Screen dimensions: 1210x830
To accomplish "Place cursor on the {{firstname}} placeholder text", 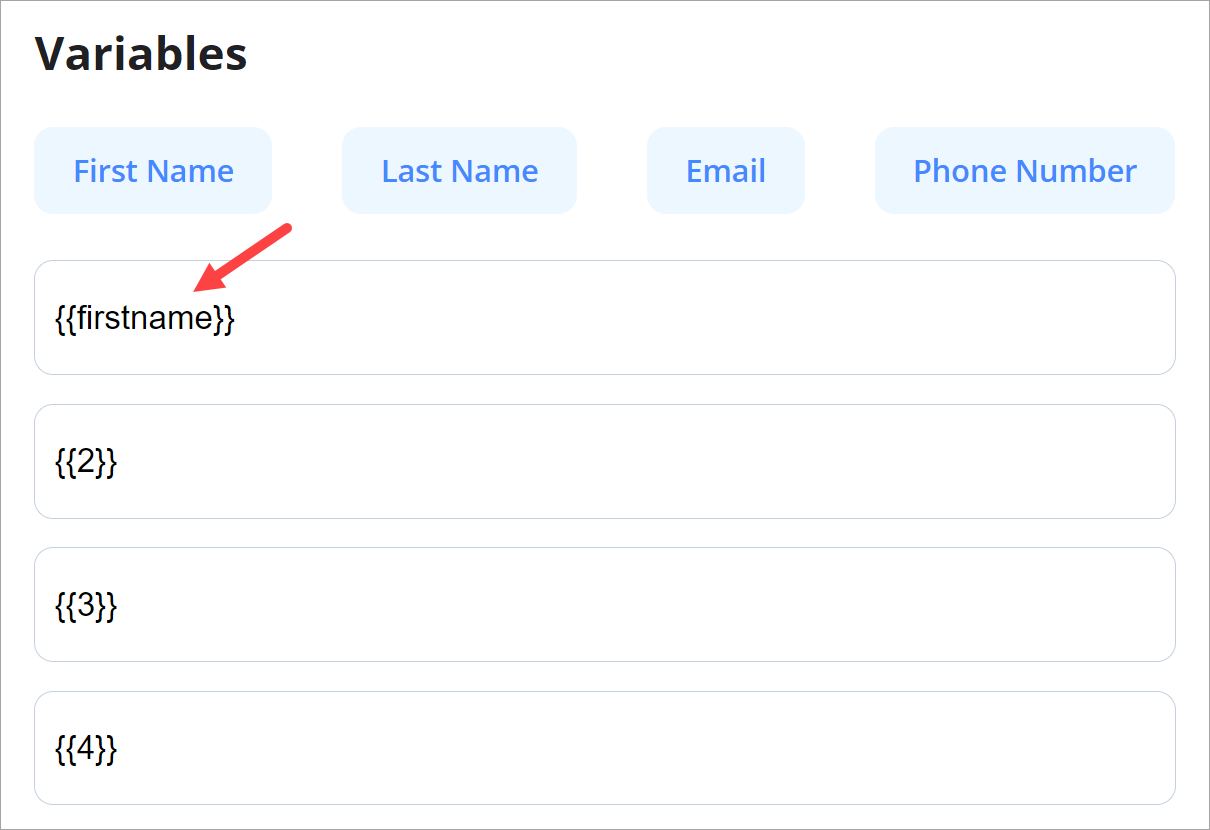I will 144,319.
